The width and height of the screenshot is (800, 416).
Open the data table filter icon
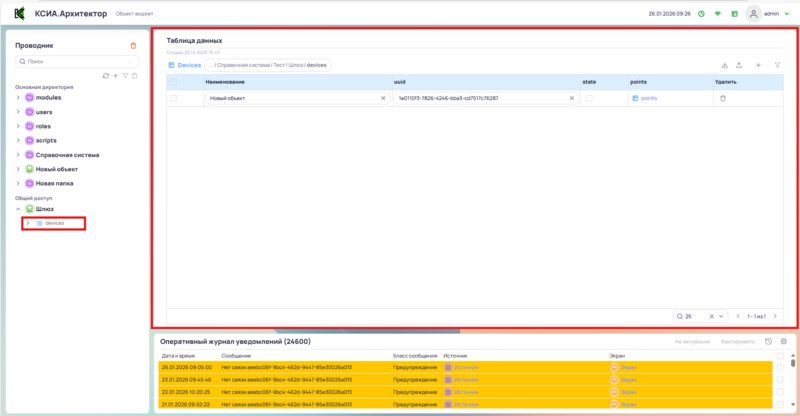tap(777, 65)
